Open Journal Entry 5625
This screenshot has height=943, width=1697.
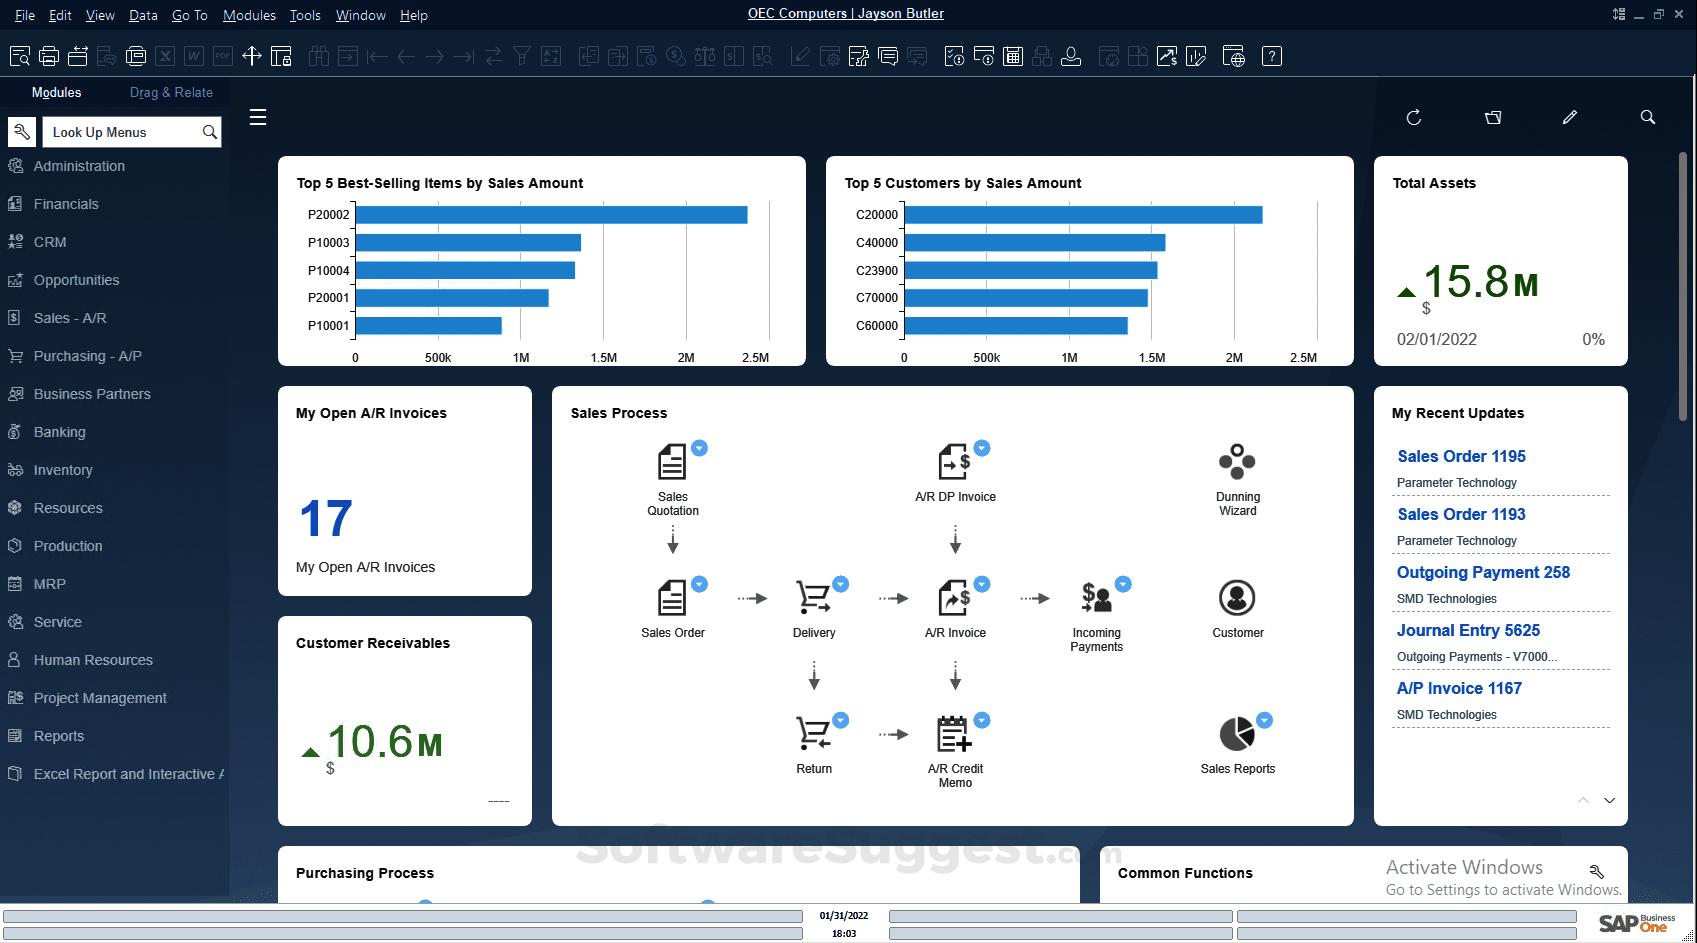pyautogui.click(x=1468, y=630)
